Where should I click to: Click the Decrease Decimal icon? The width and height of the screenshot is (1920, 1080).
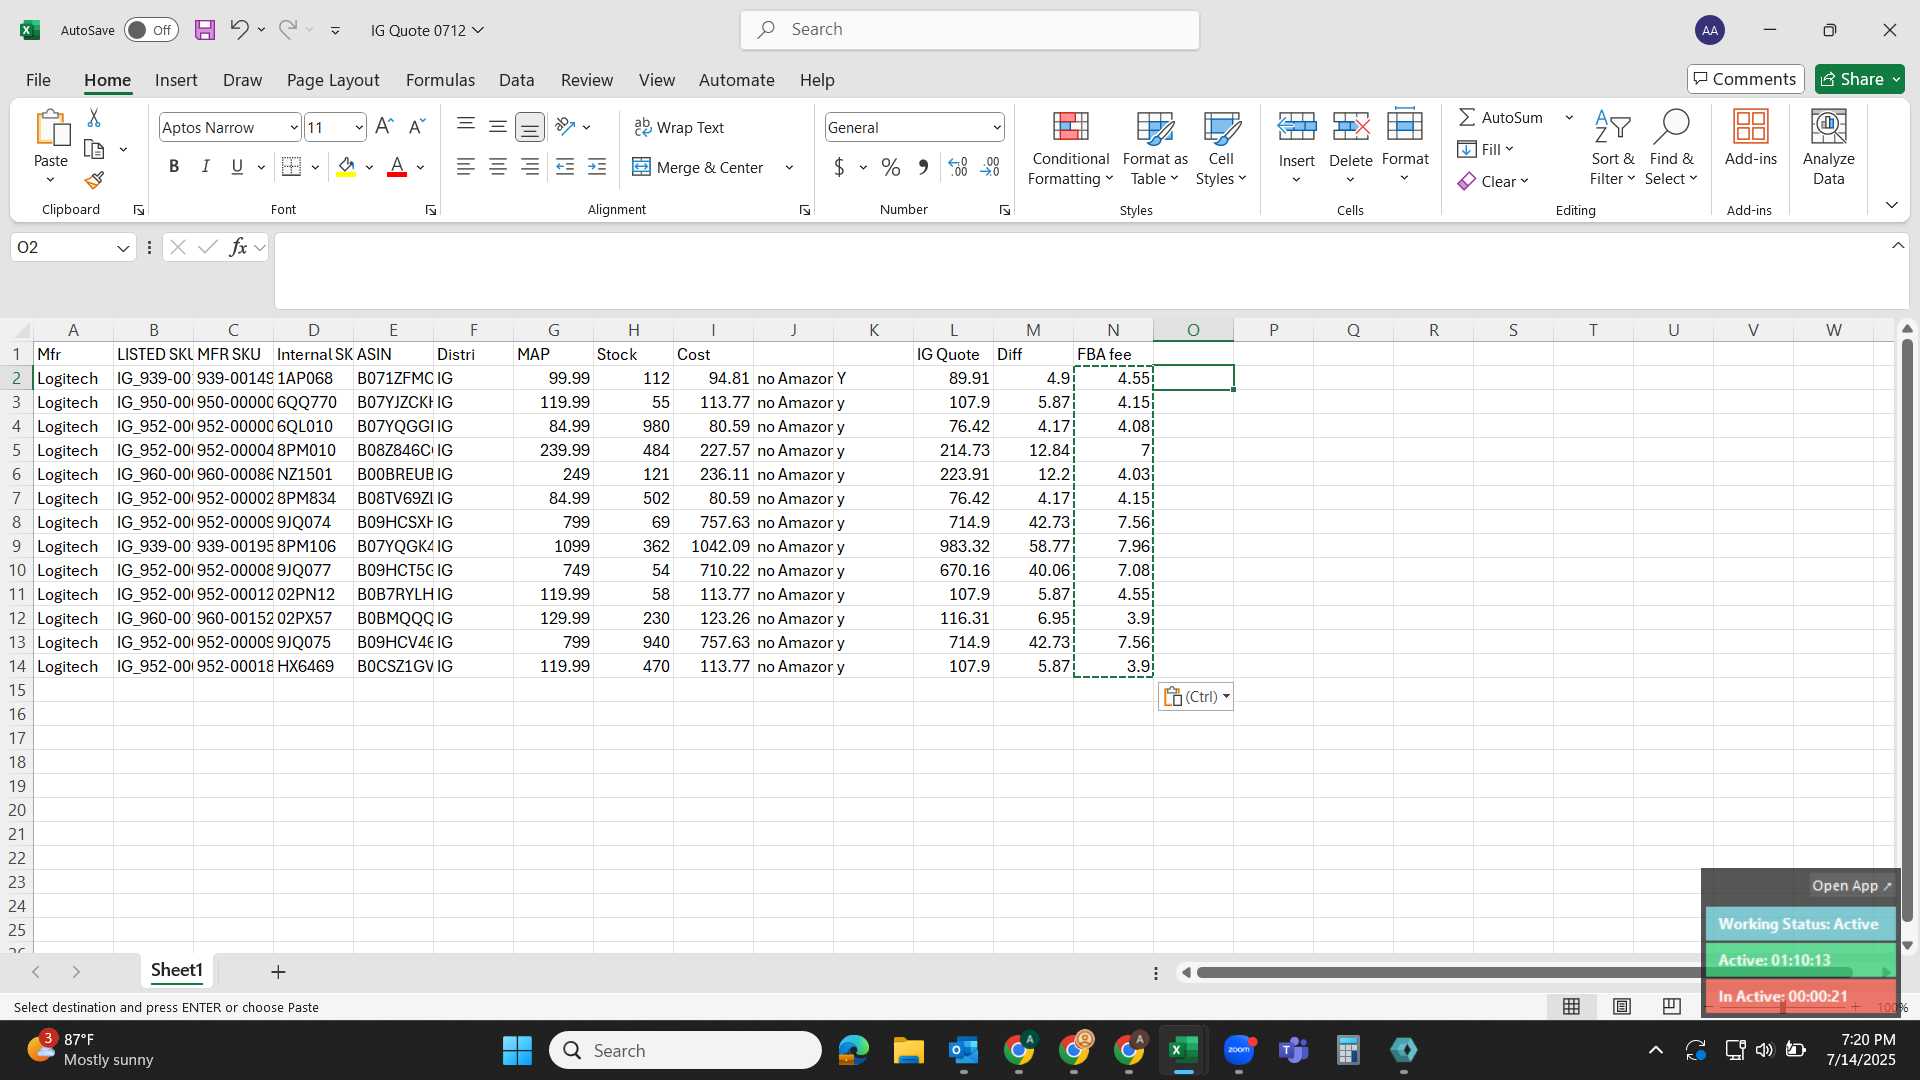coord(990,167)
